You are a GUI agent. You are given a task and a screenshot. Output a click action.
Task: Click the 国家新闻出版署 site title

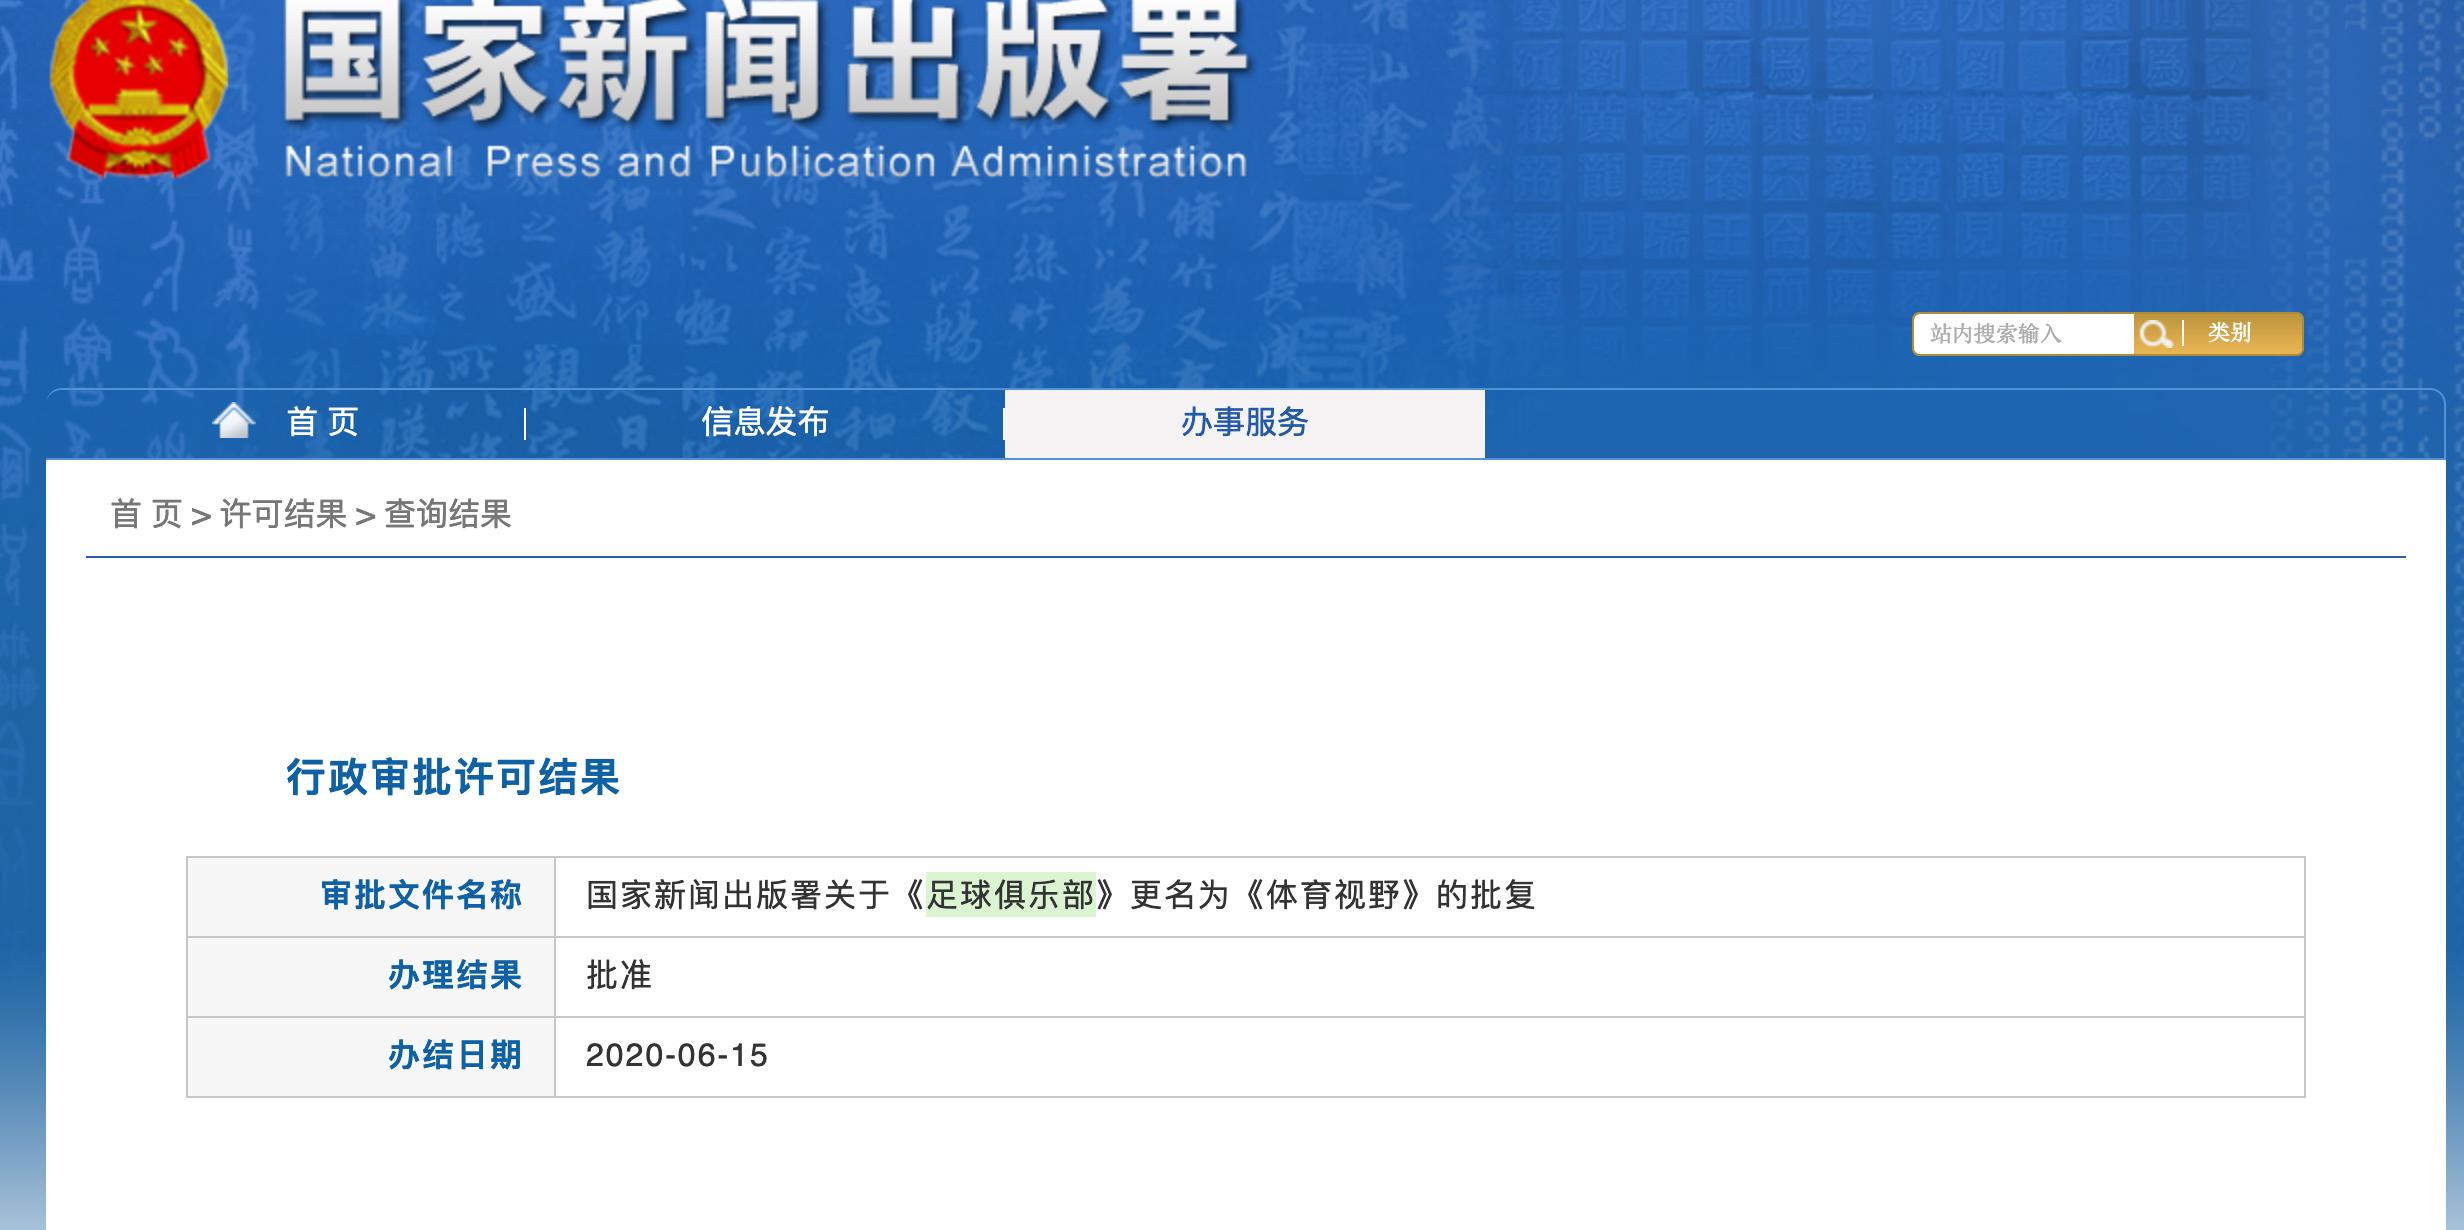tap(765, 62)
